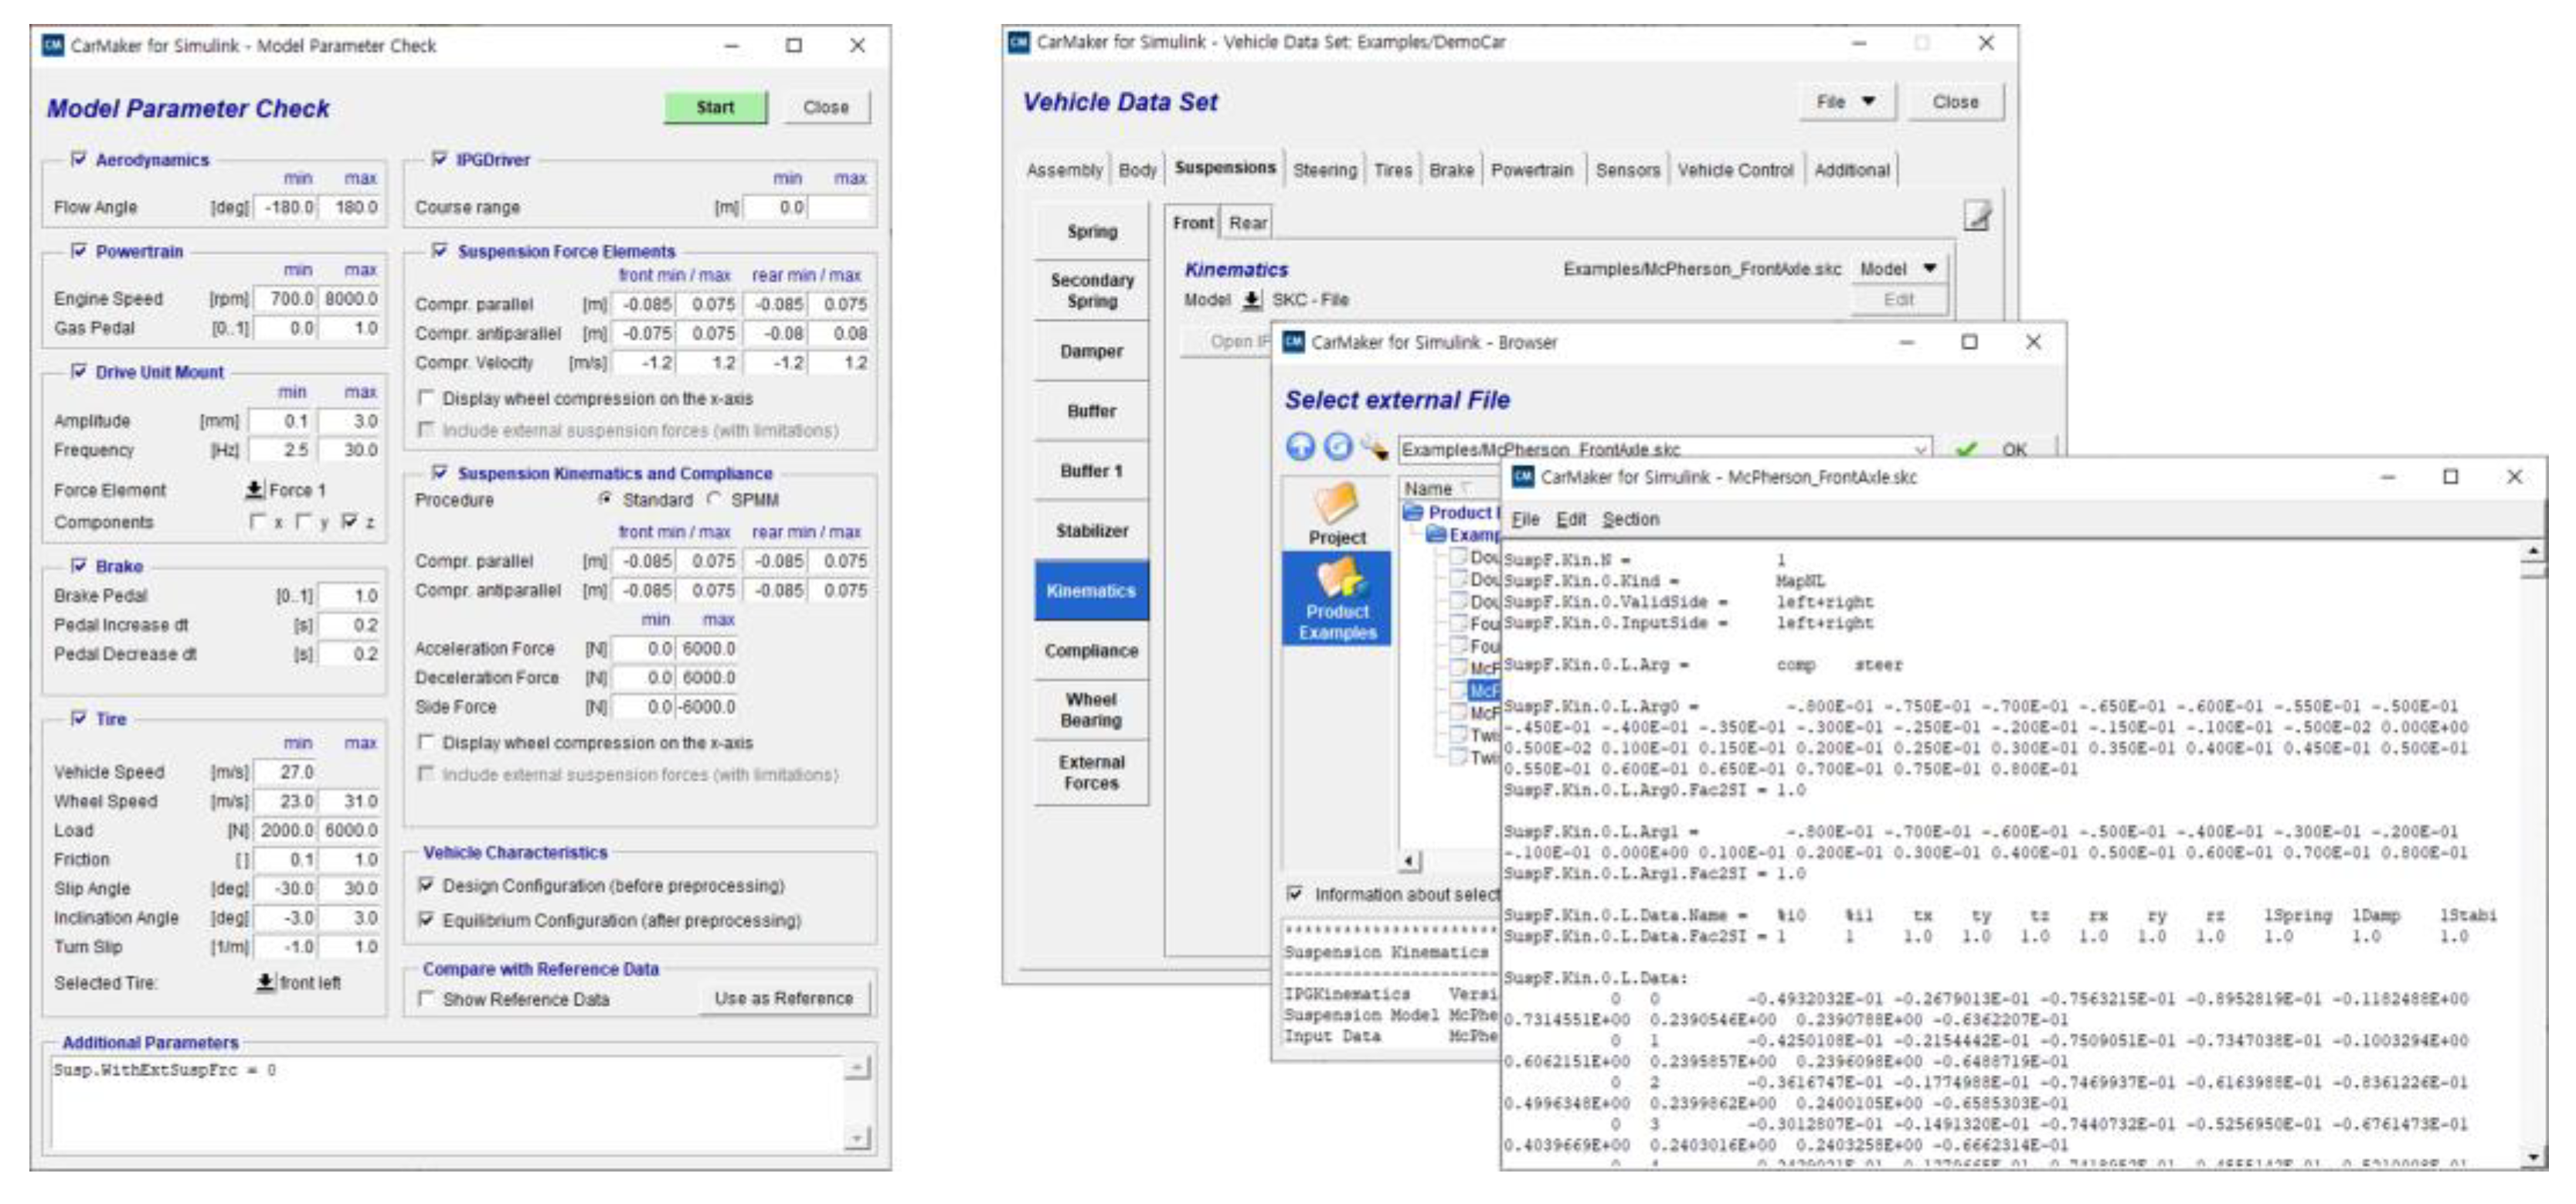
Task: Expand the external file path combo box
Action: (x=1920, y=450)
